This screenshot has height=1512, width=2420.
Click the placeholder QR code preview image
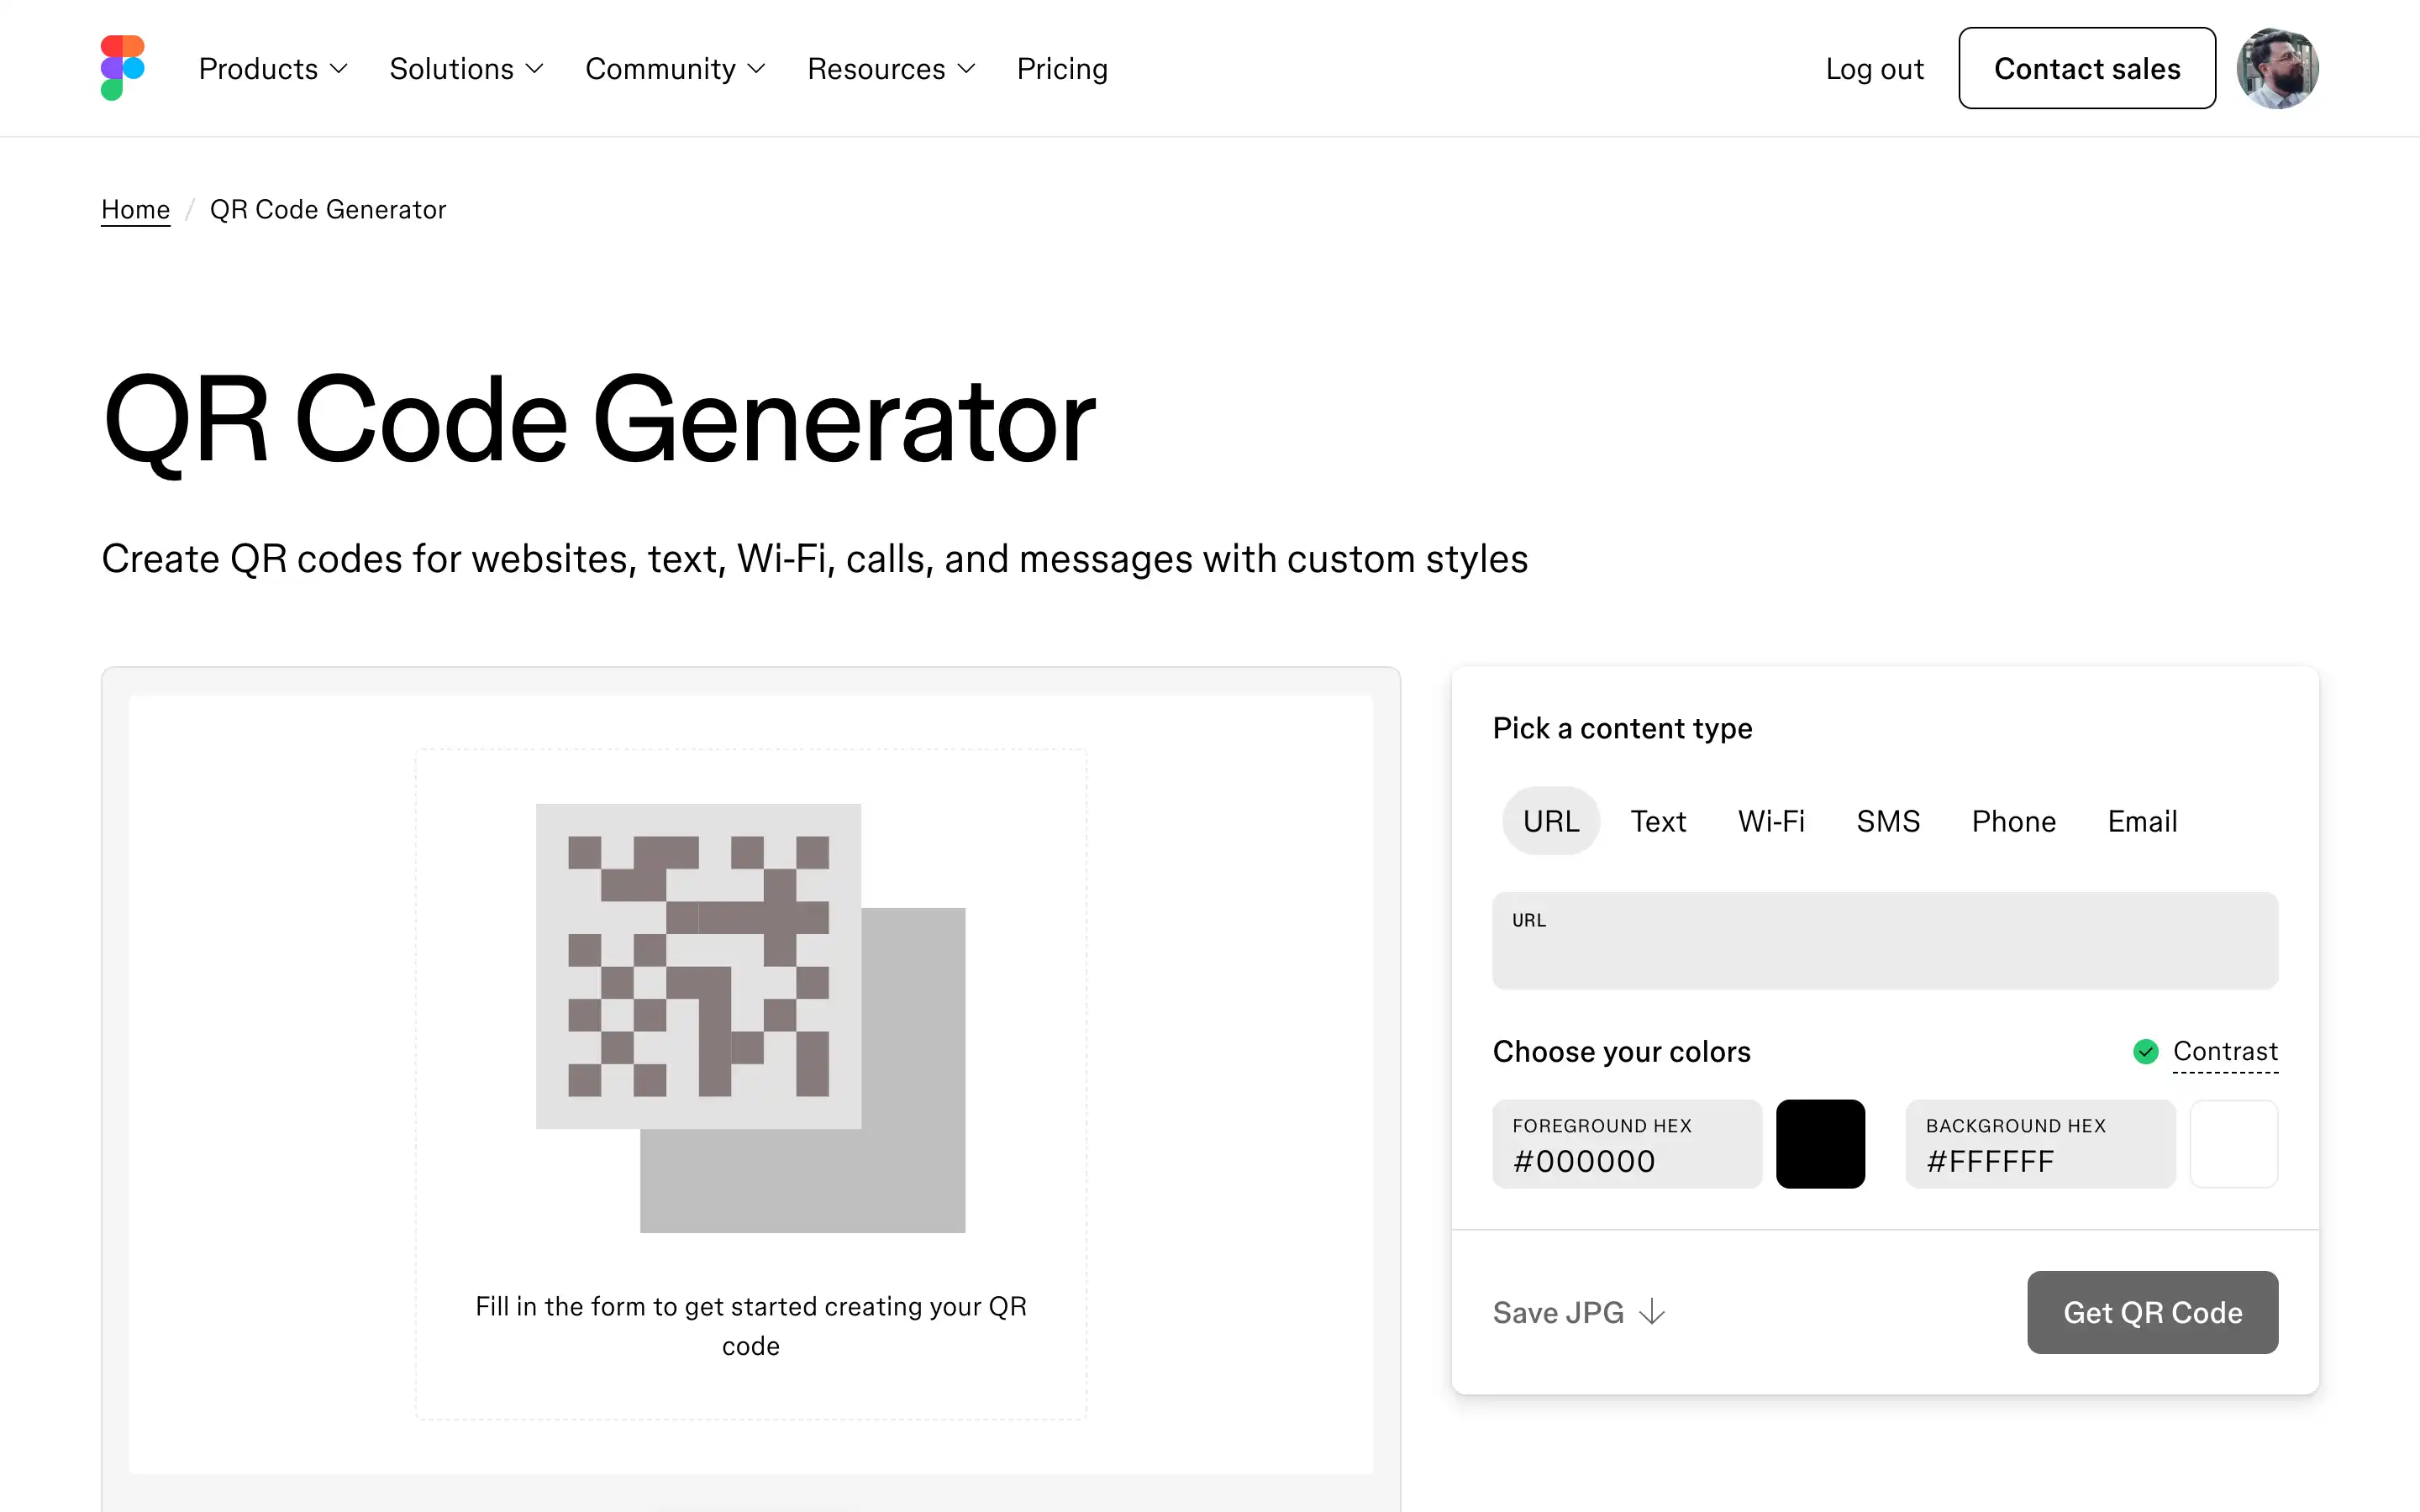(750, 1018)
